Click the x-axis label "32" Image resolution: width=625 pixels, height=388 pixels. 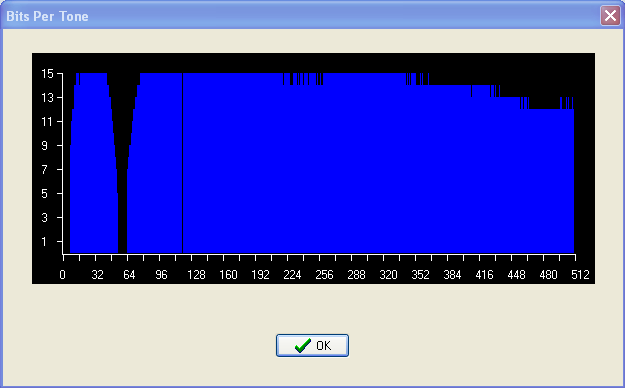point(97,275)
